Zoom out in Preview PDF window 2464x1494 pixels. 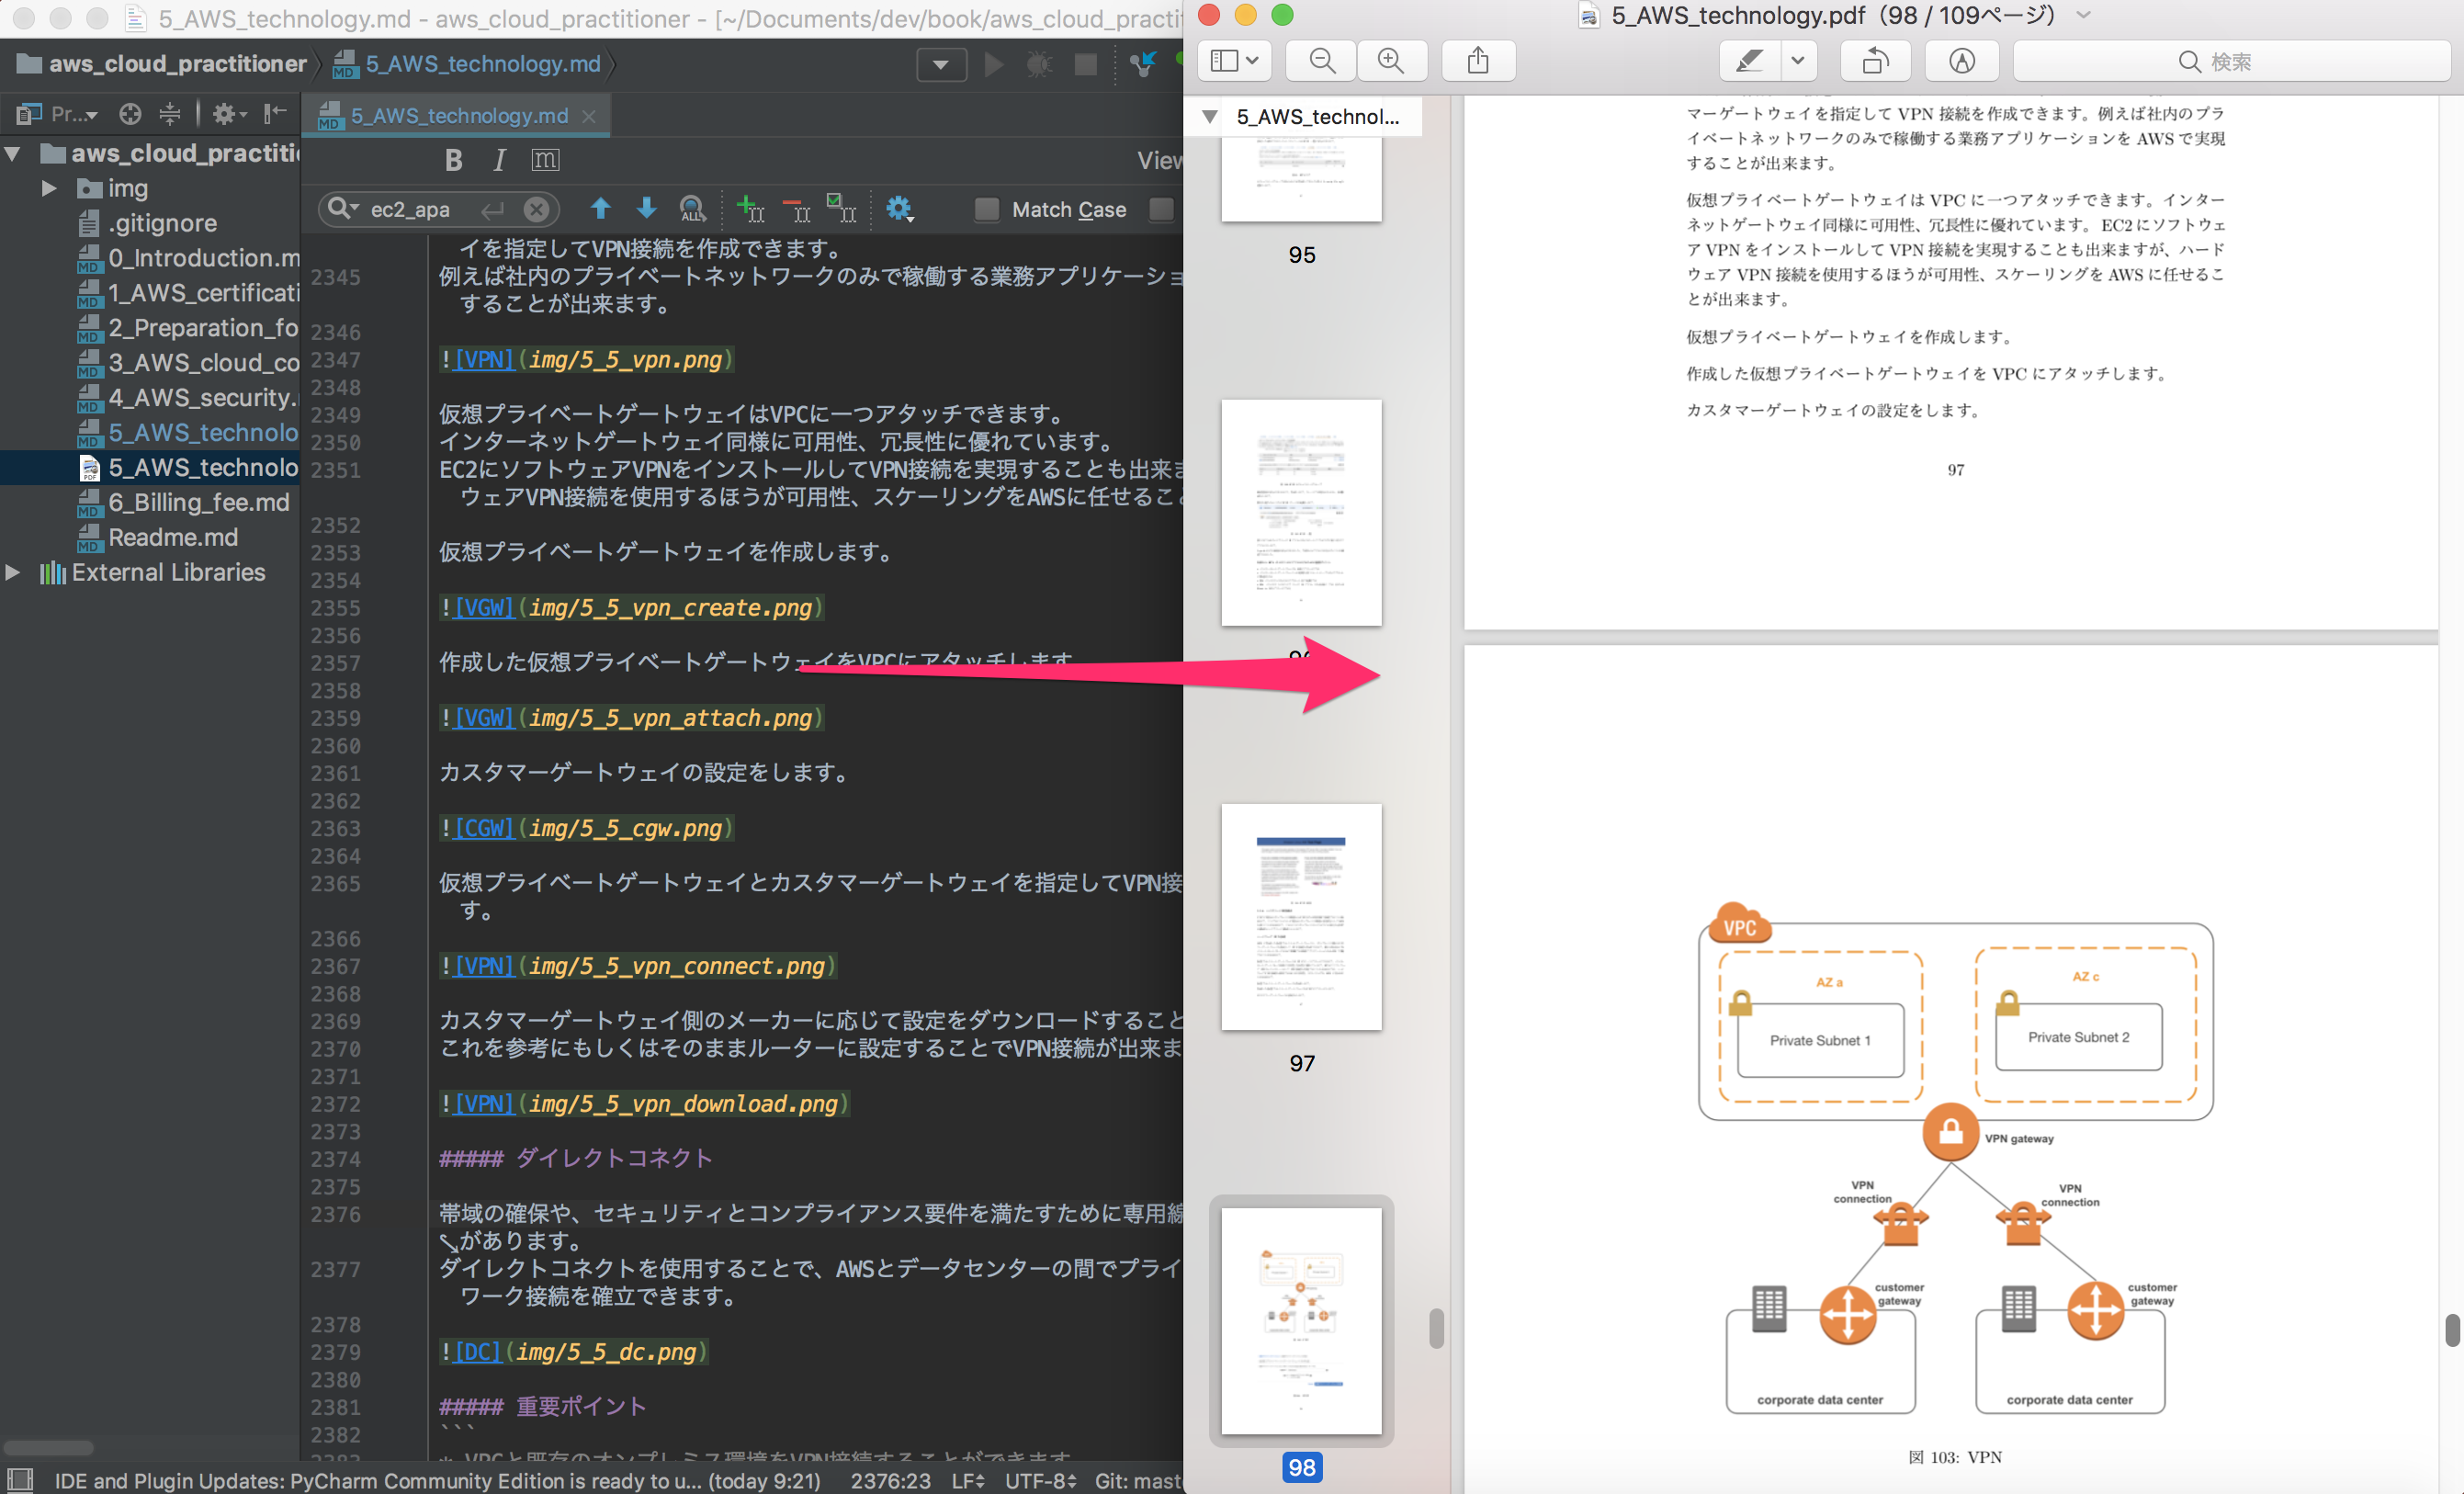(1322, 61)
